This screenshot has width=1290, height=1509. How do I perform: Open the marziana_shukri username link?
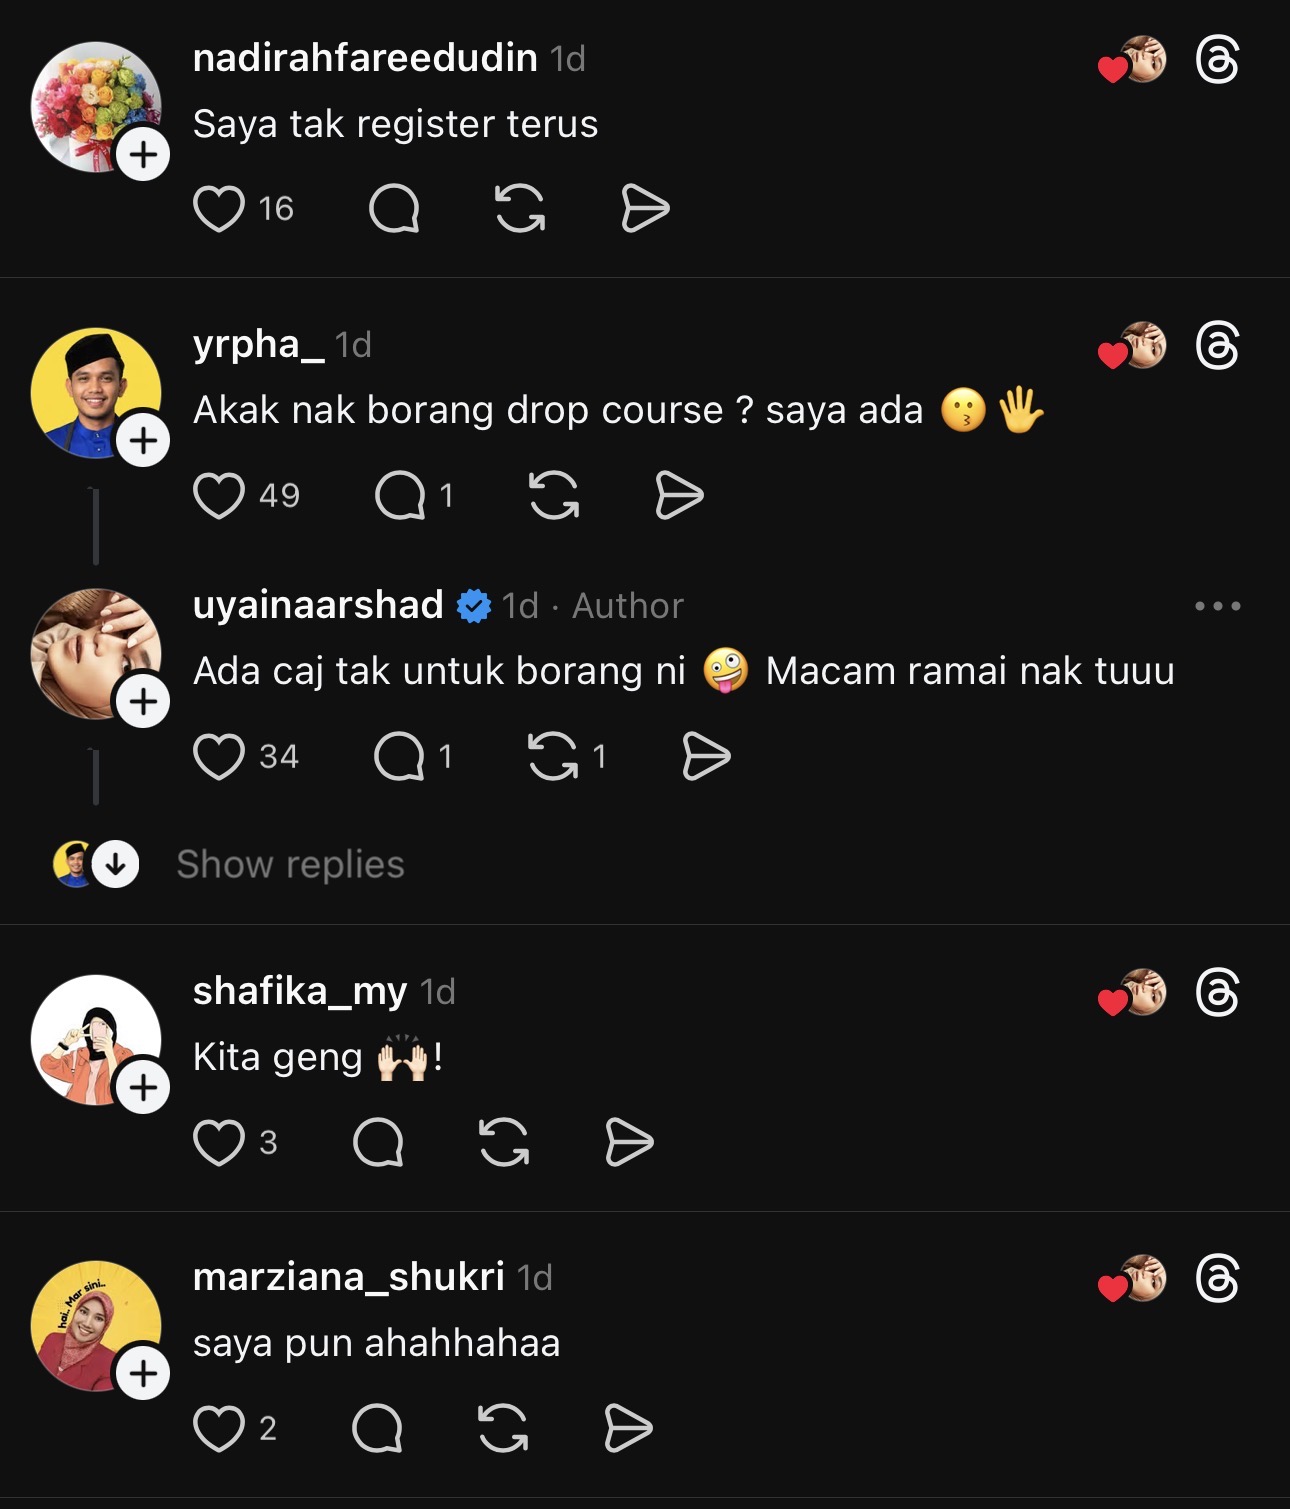(348, 1277)
